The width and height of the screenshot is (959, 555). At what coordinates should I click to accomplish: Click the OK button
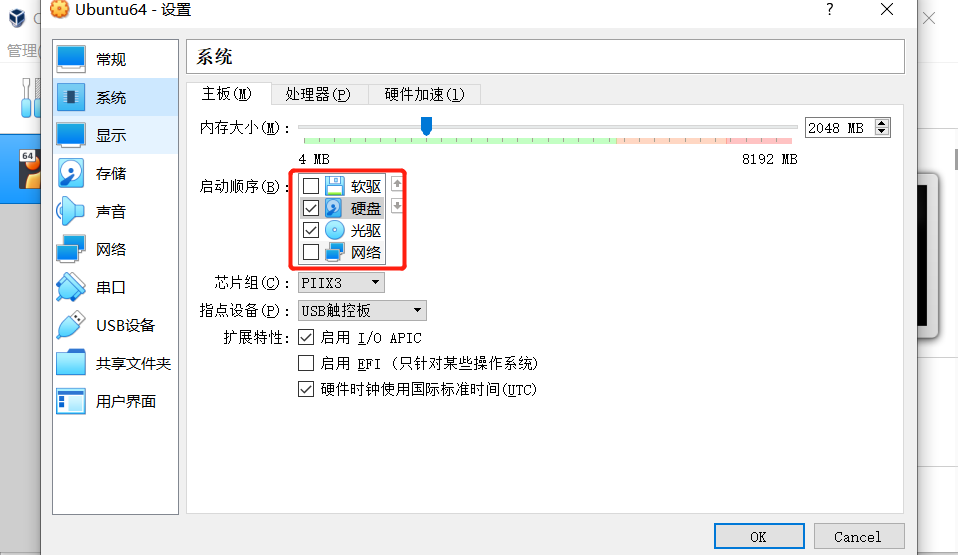(x=759, y=537)
